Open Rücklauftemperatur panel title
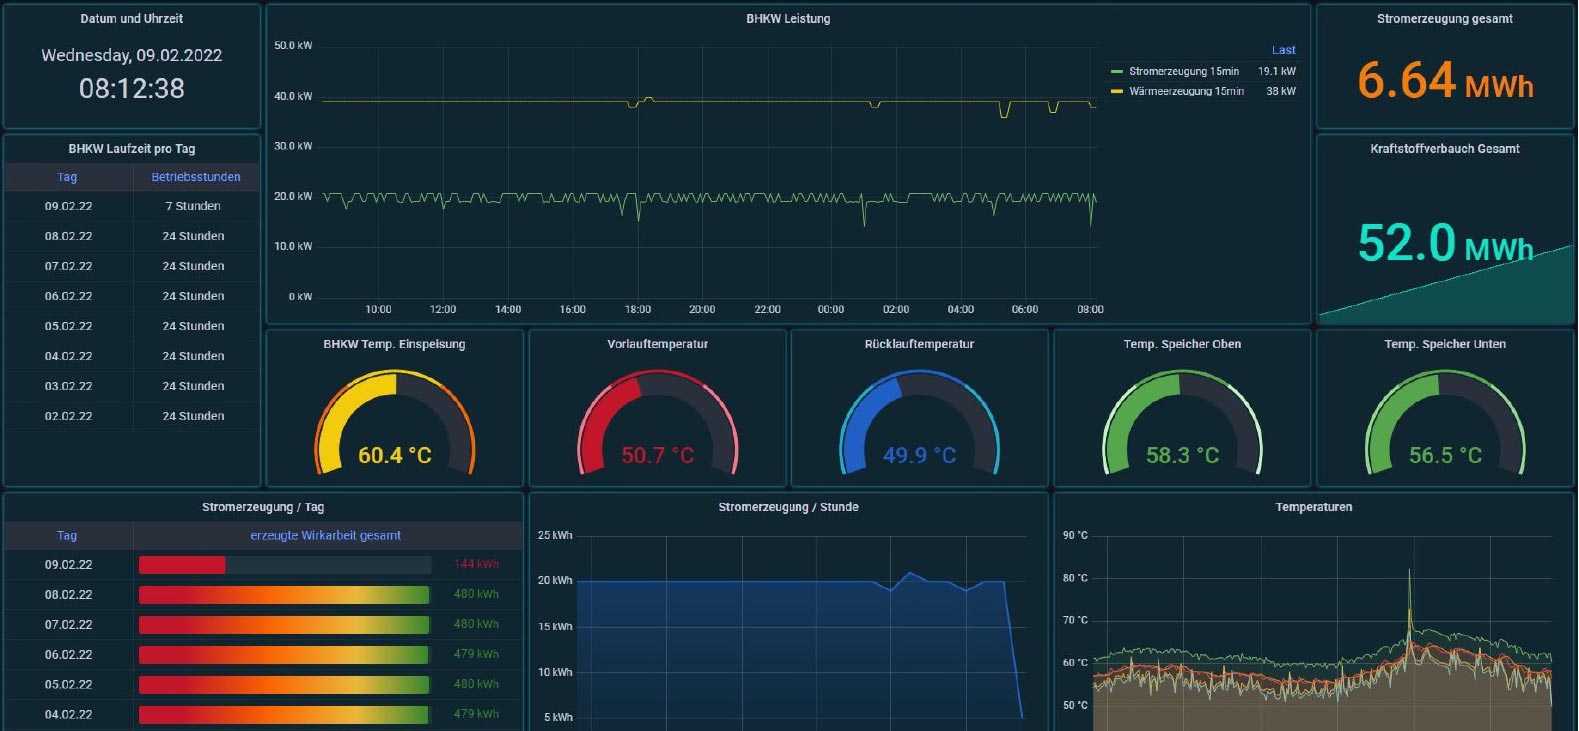This screenshot has height=731, width=1579. click(919, 344)
